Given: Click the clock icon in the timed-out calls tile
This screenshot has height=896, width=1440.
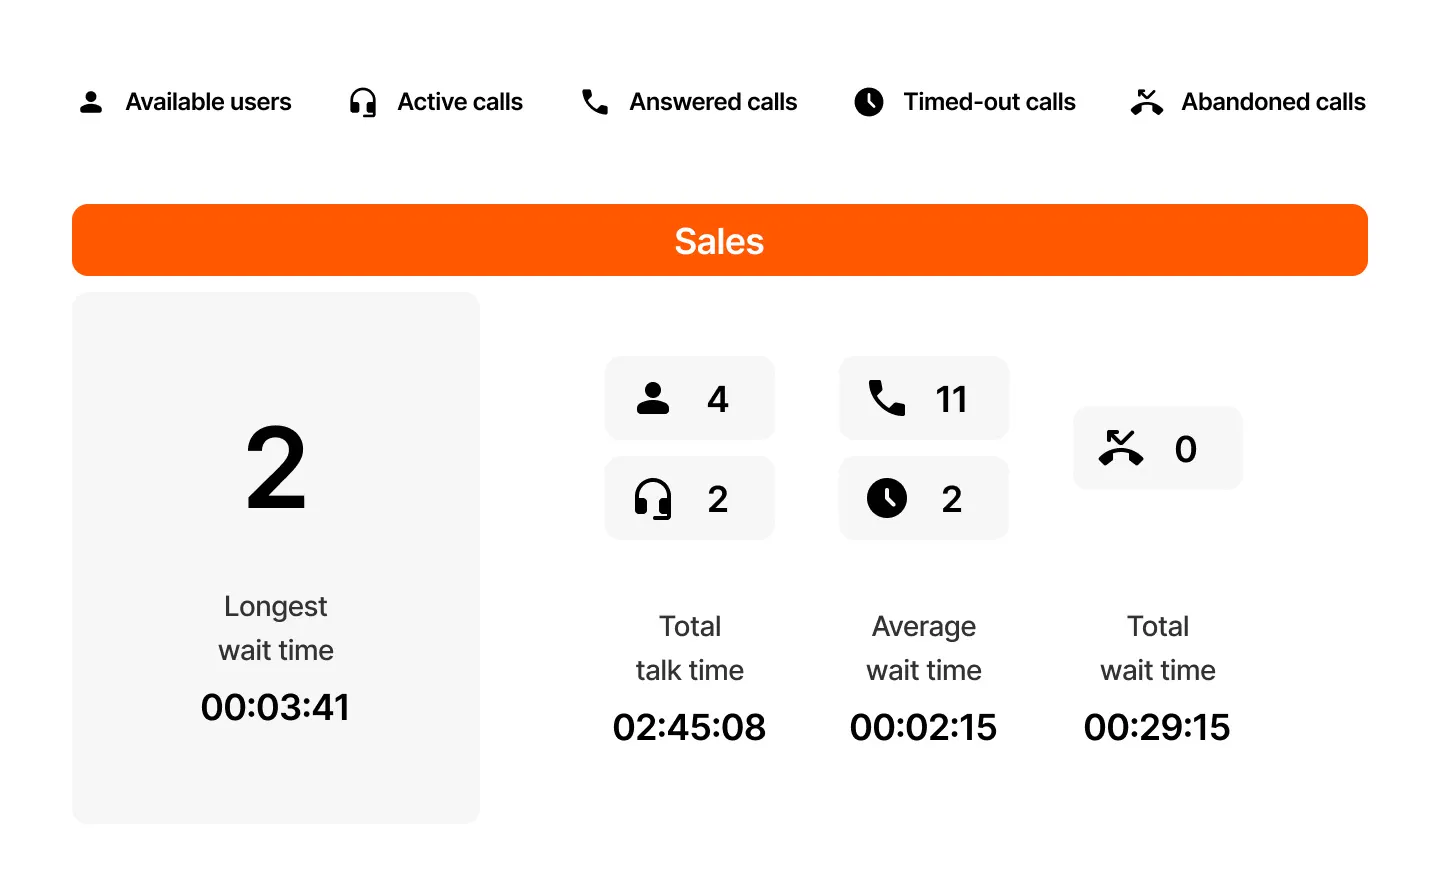Looking at the screenshot, I should (887, 498).
